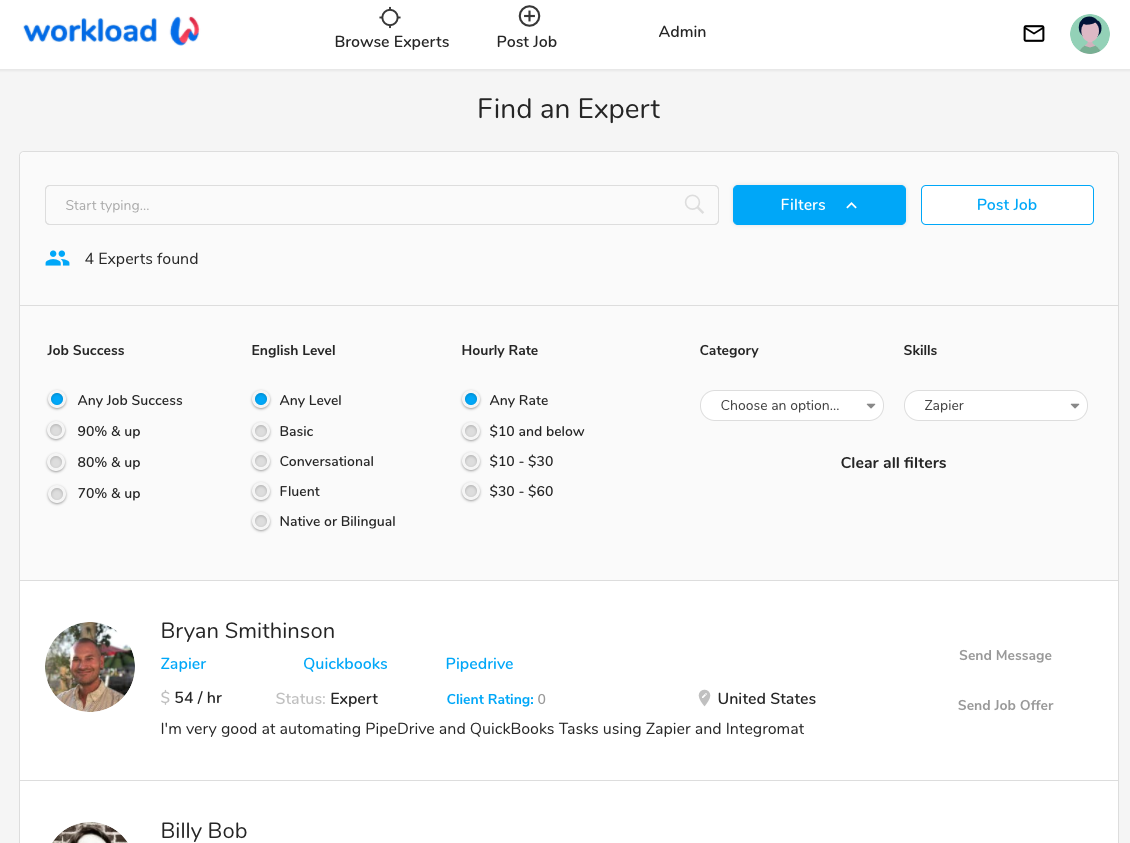
Task: Open Bryan Smithinson's profile name link
Action: pyautogui.click(x=247, y=630)
